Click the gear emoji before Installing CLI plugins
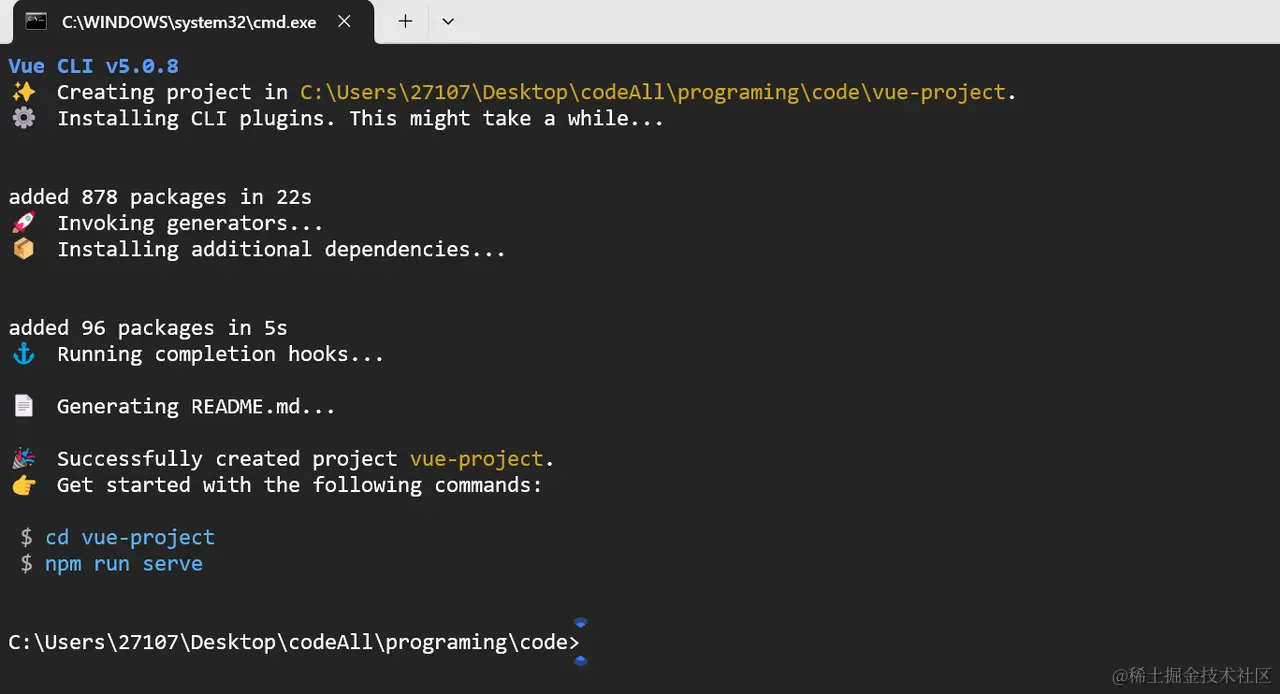The image size is (1280, 694). pos(23,118)
